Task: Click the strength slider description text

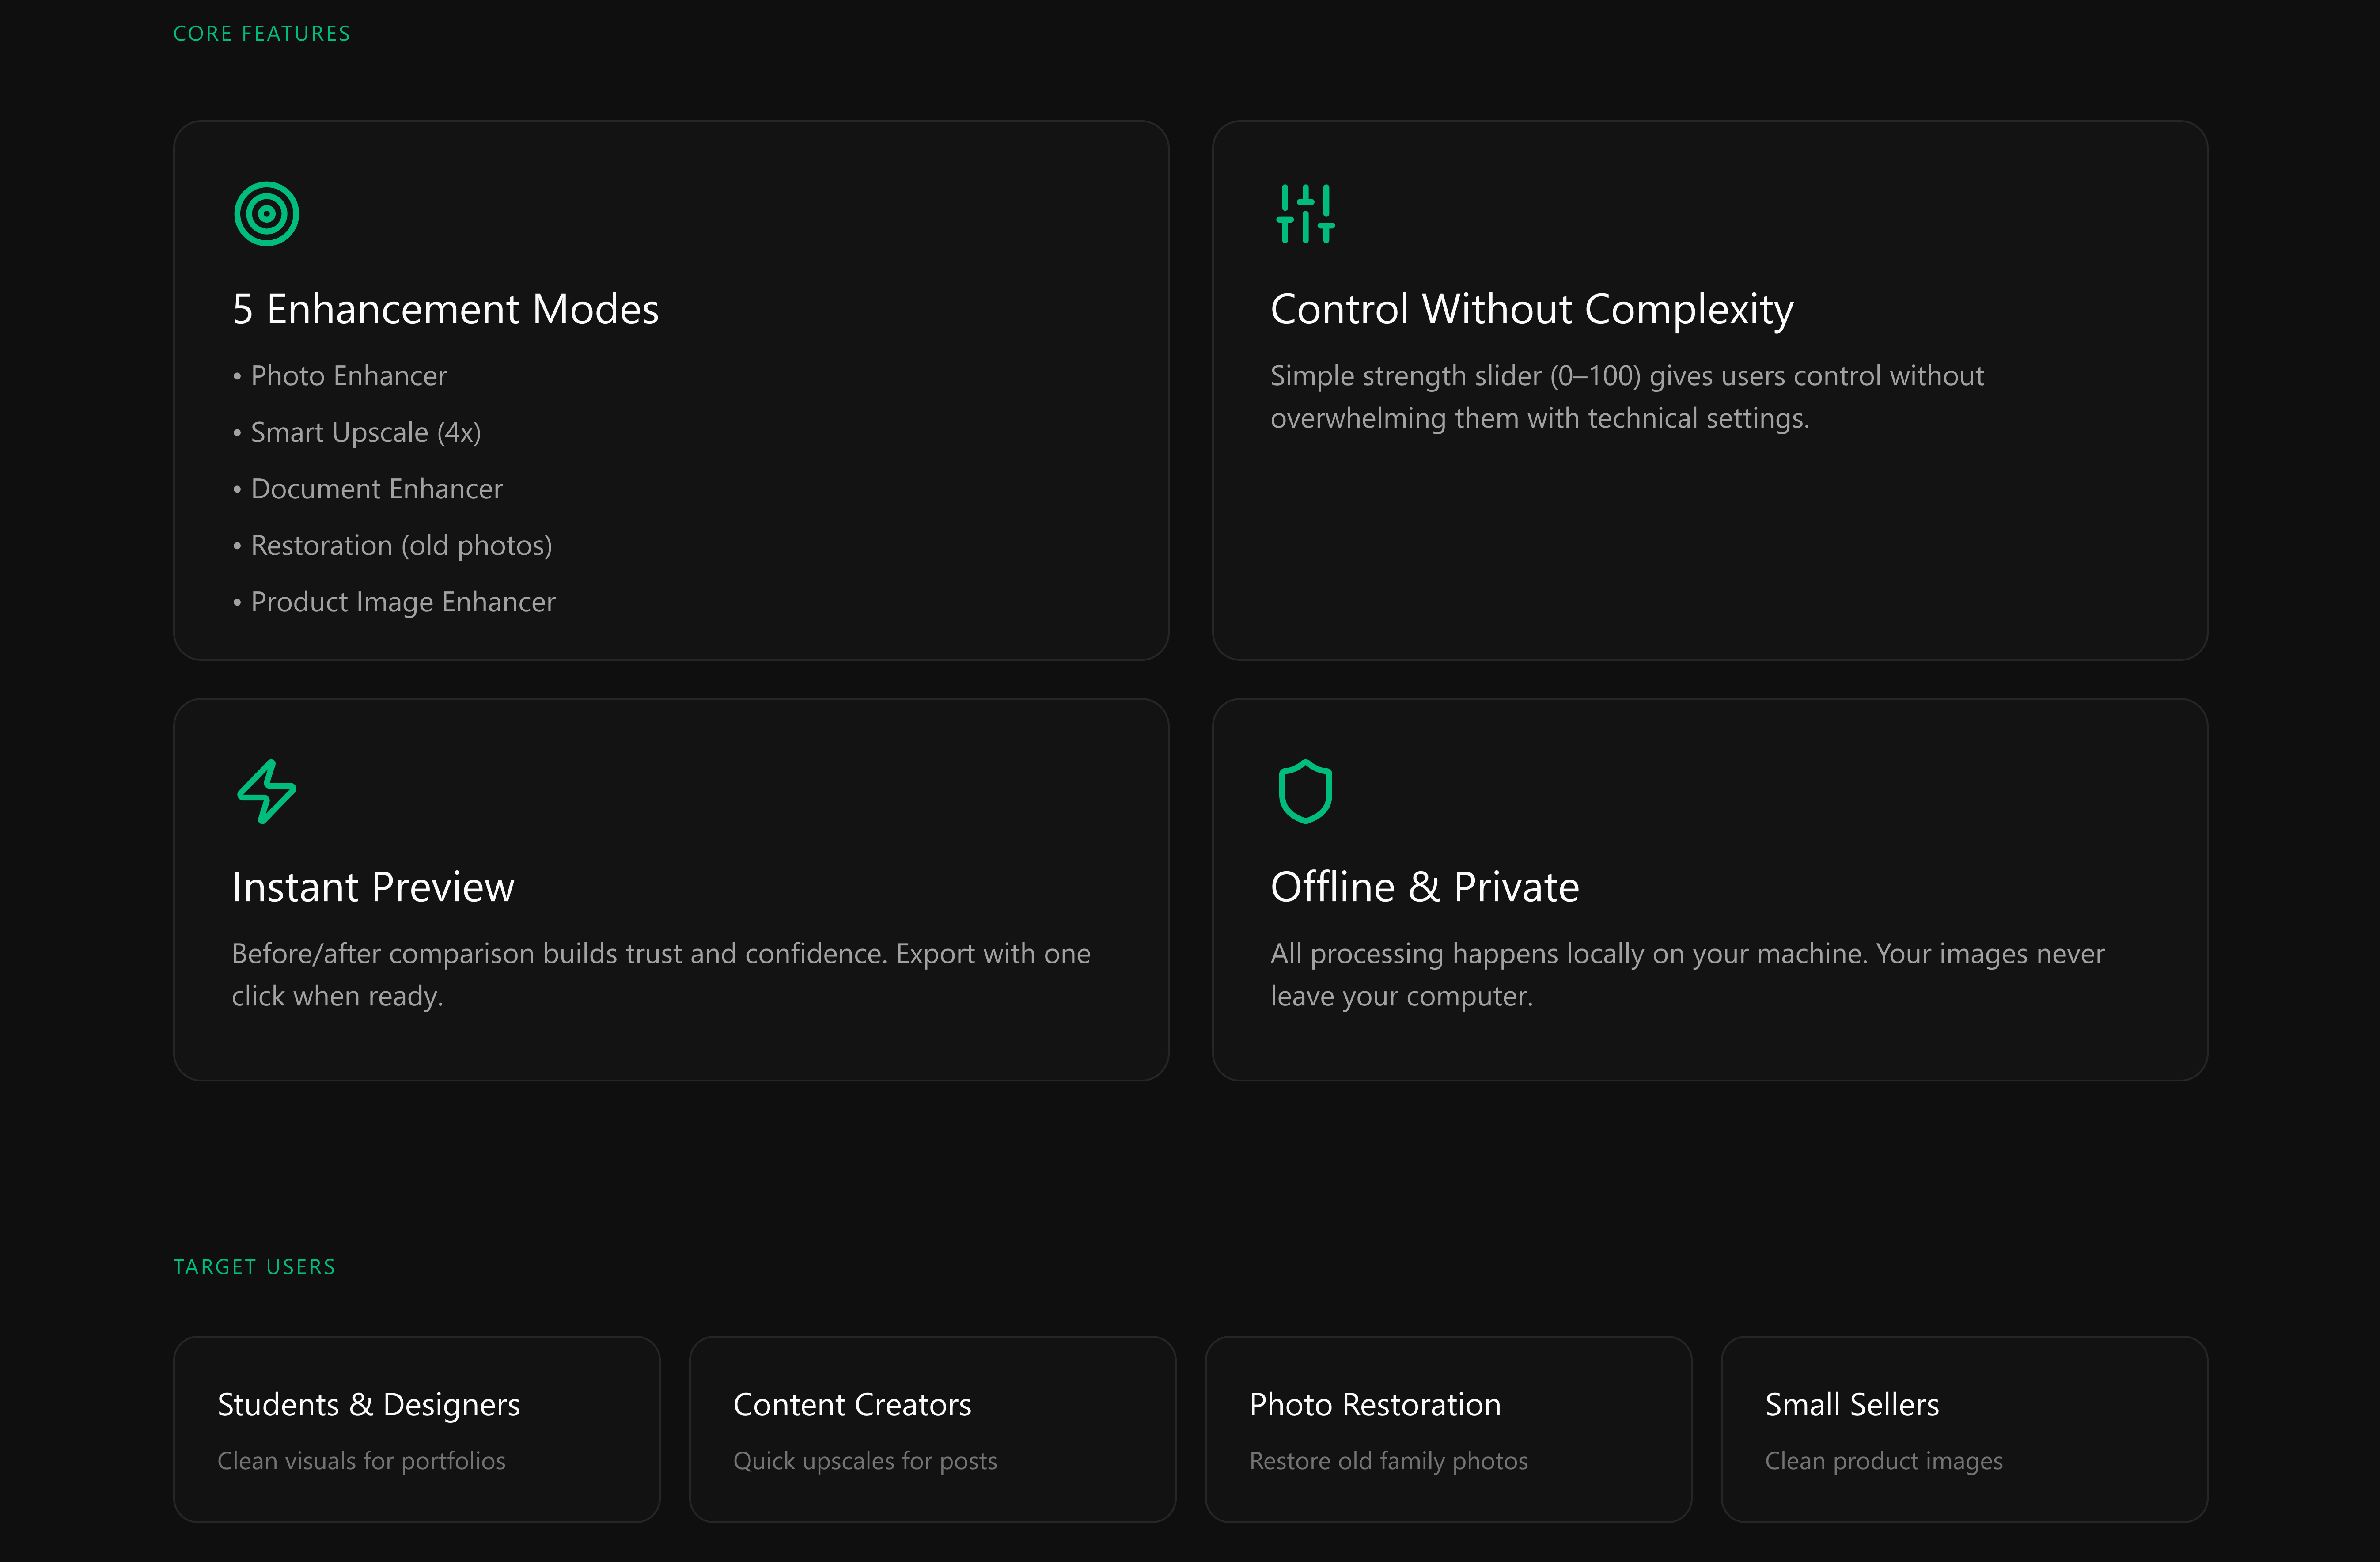Action: coord(1626,397)
